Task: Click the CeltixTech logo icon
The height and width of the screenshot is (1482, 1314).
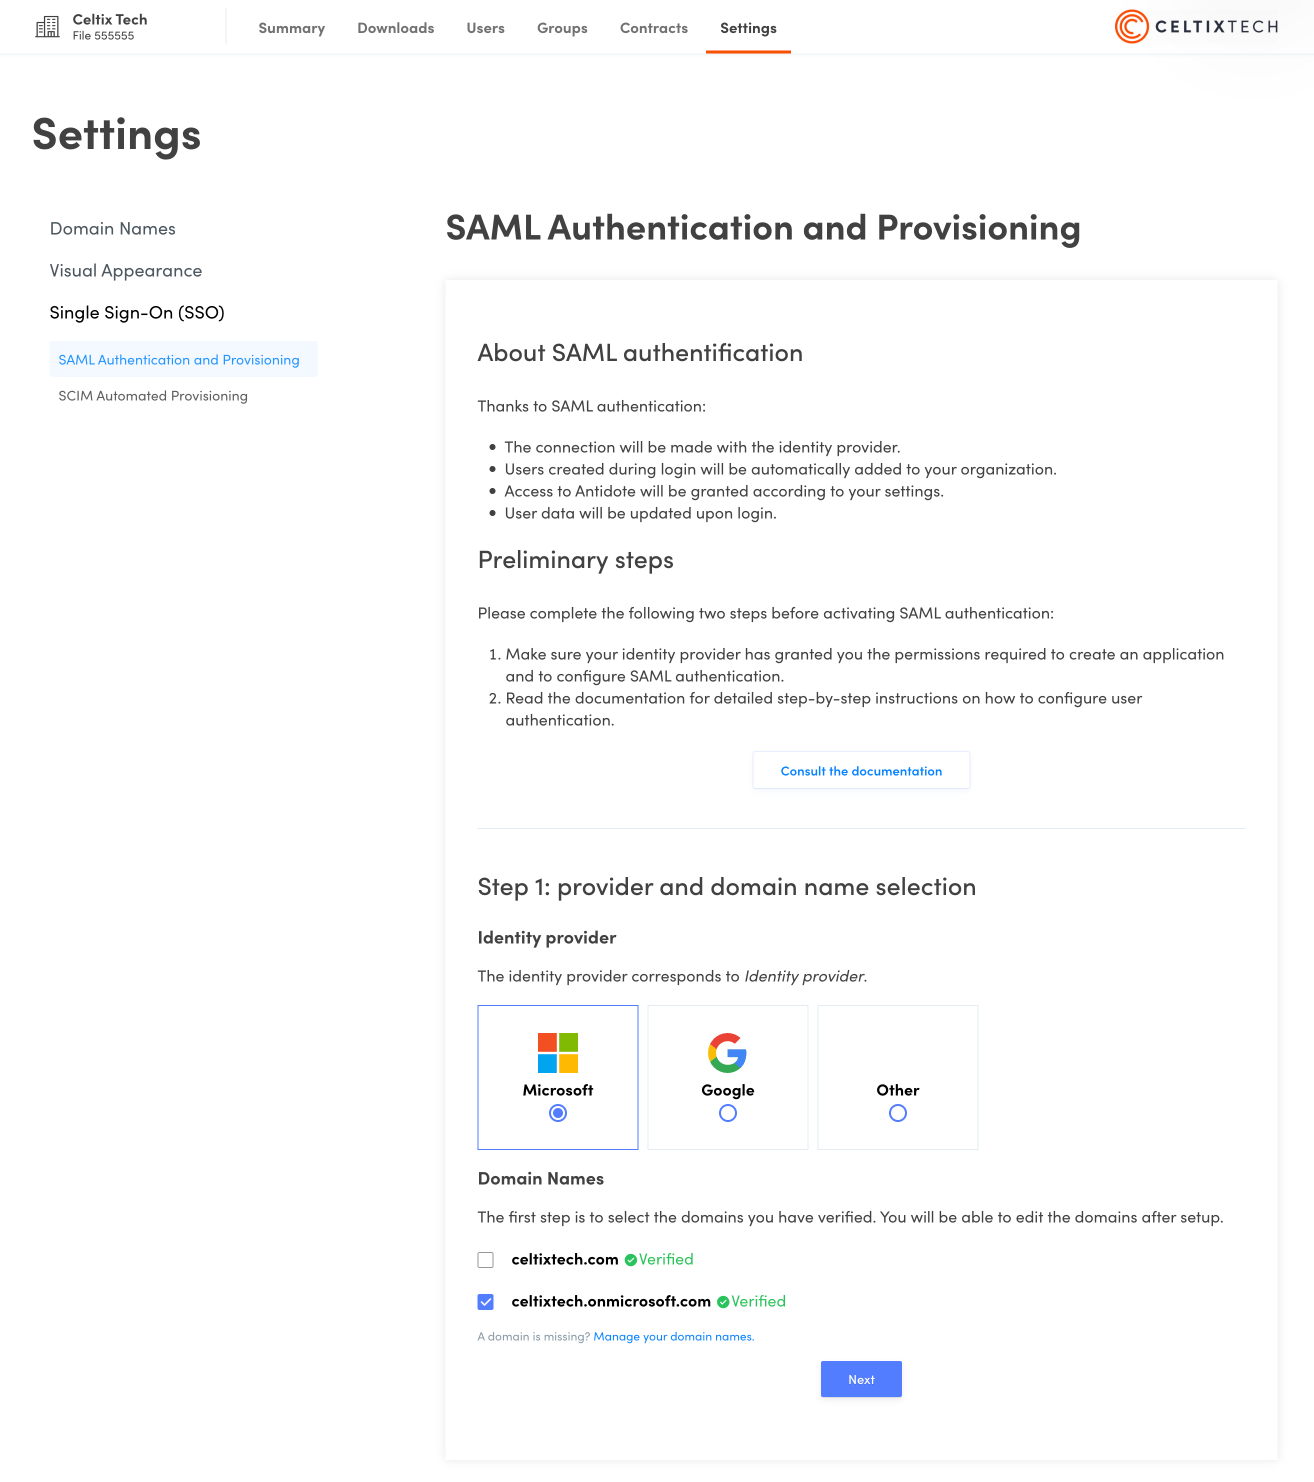Action: (x=1131, y=27)
